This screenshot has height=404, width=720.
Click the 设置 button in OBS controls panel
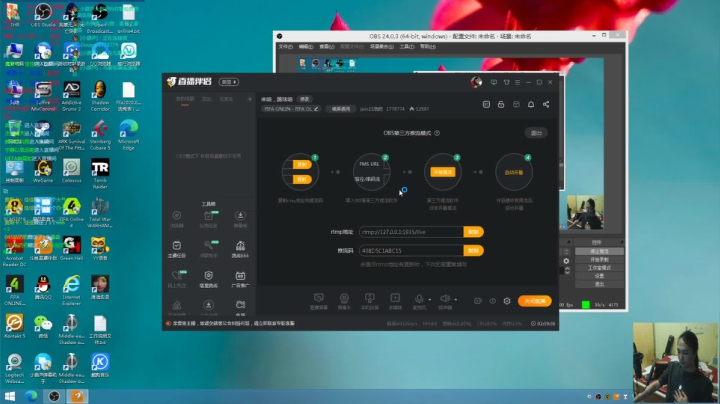tap(599, 276)
